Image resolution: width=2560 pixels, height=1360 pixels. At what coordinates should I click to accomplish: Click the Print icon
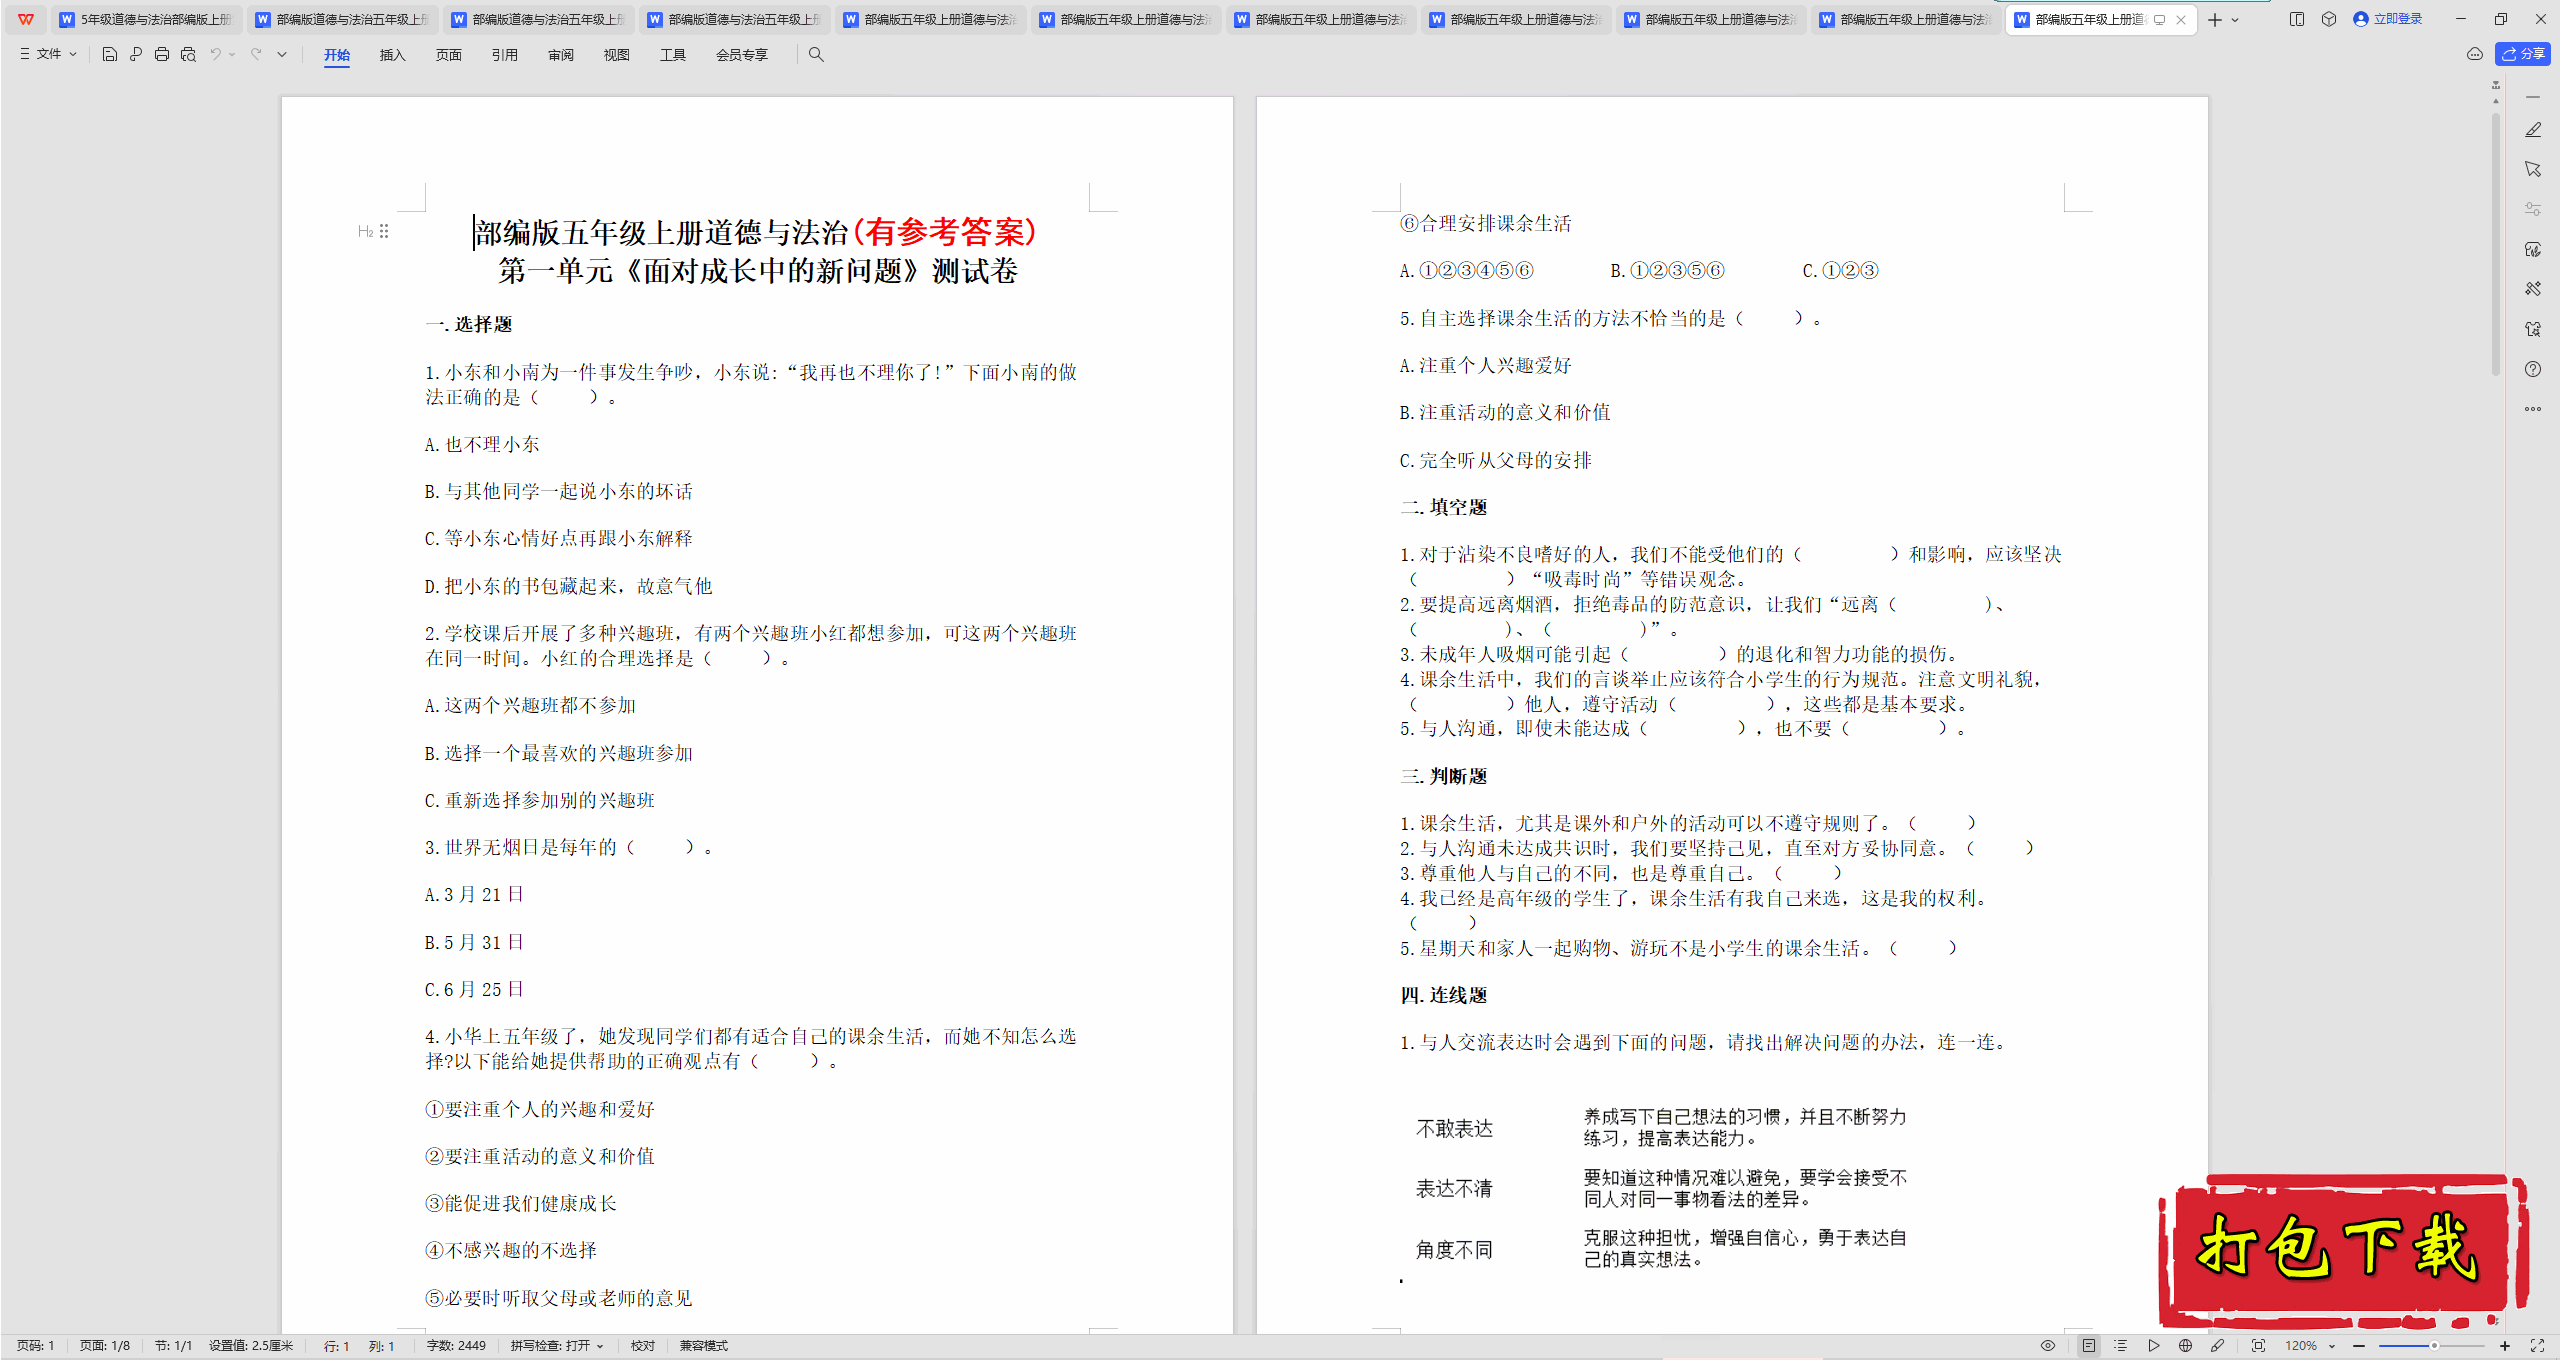(x=162, y=55)
